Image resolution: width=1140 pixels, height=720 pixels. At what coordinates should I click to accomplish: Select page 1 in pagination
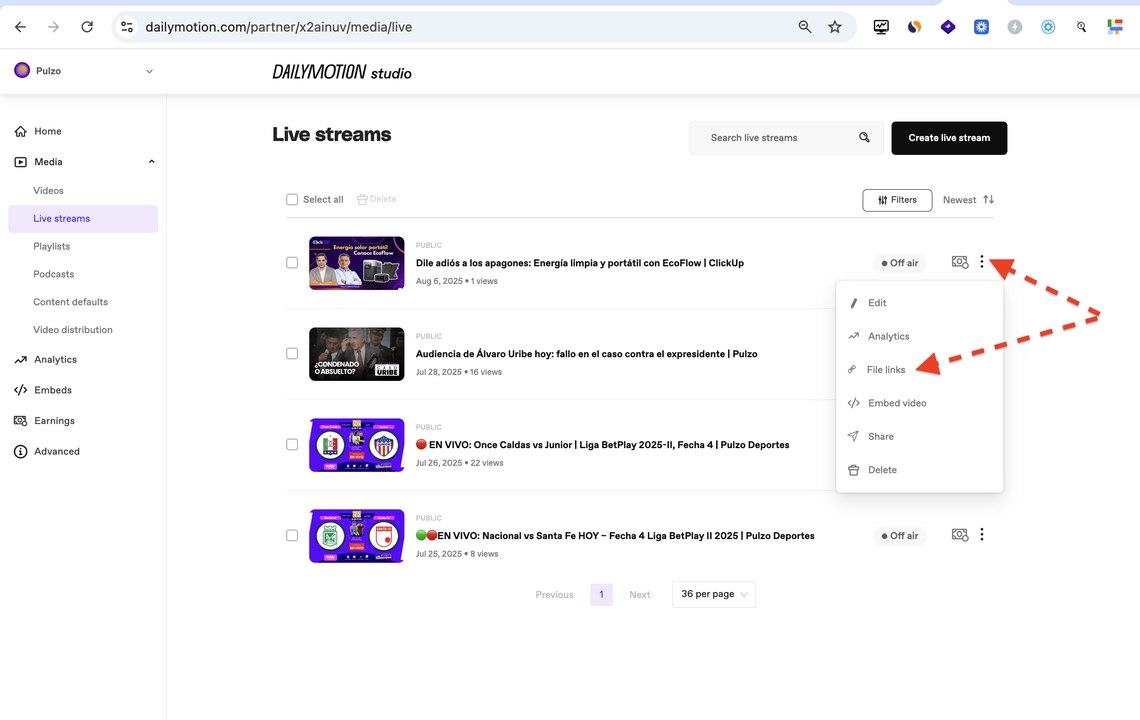point(601,594)
